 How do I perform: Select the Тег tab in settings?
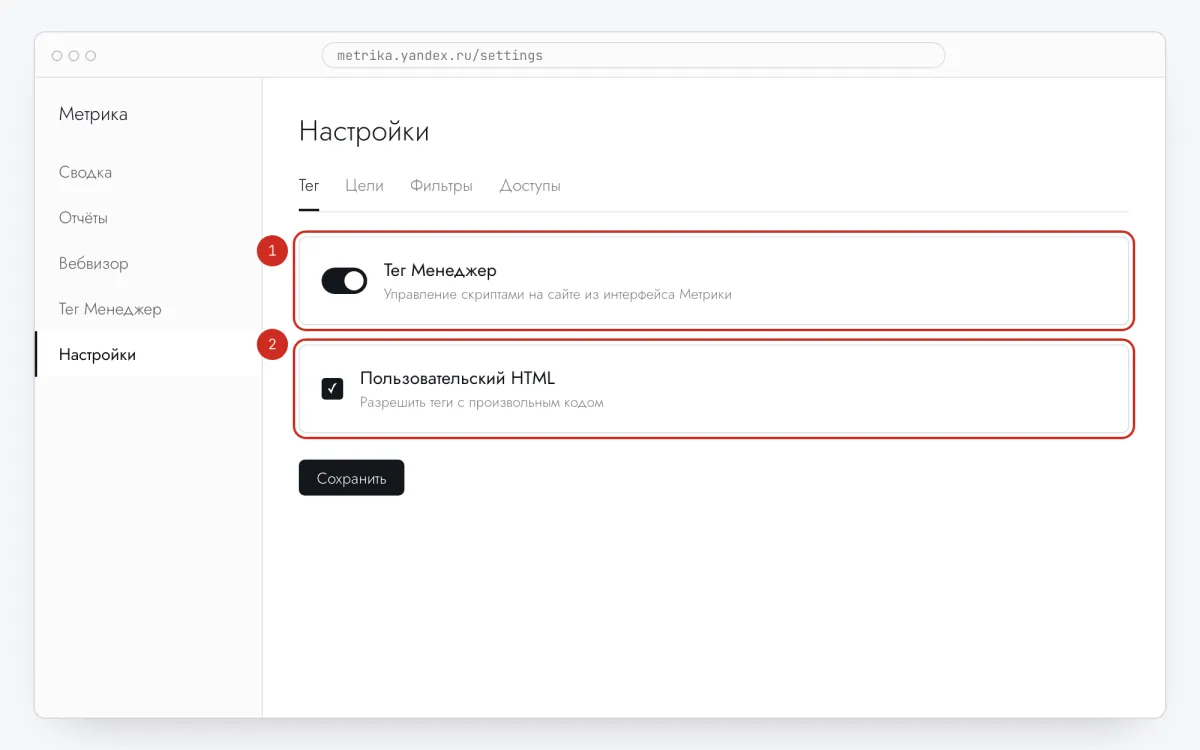point(309,186)
